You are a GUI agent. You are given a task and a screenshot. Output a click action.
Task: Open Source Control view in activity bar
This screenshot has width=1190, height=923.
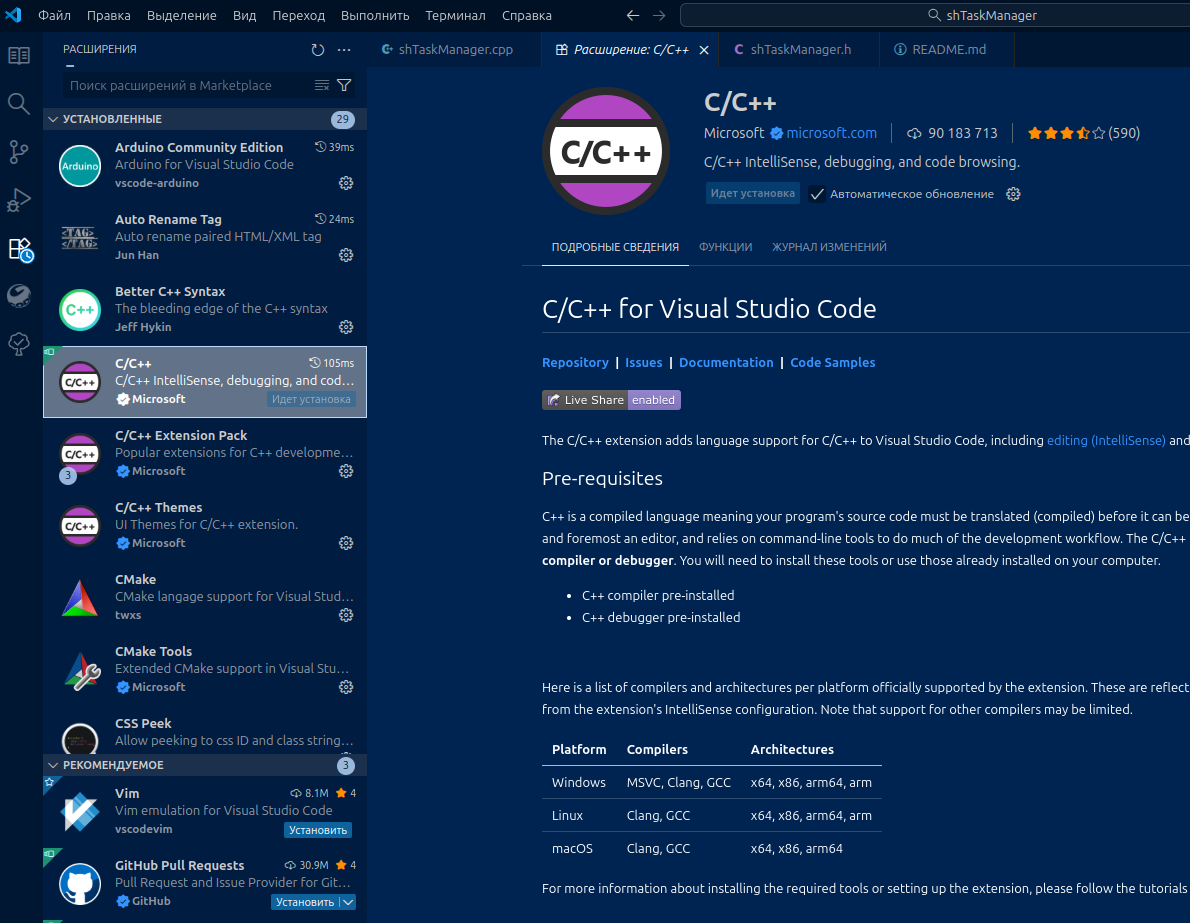18,151
